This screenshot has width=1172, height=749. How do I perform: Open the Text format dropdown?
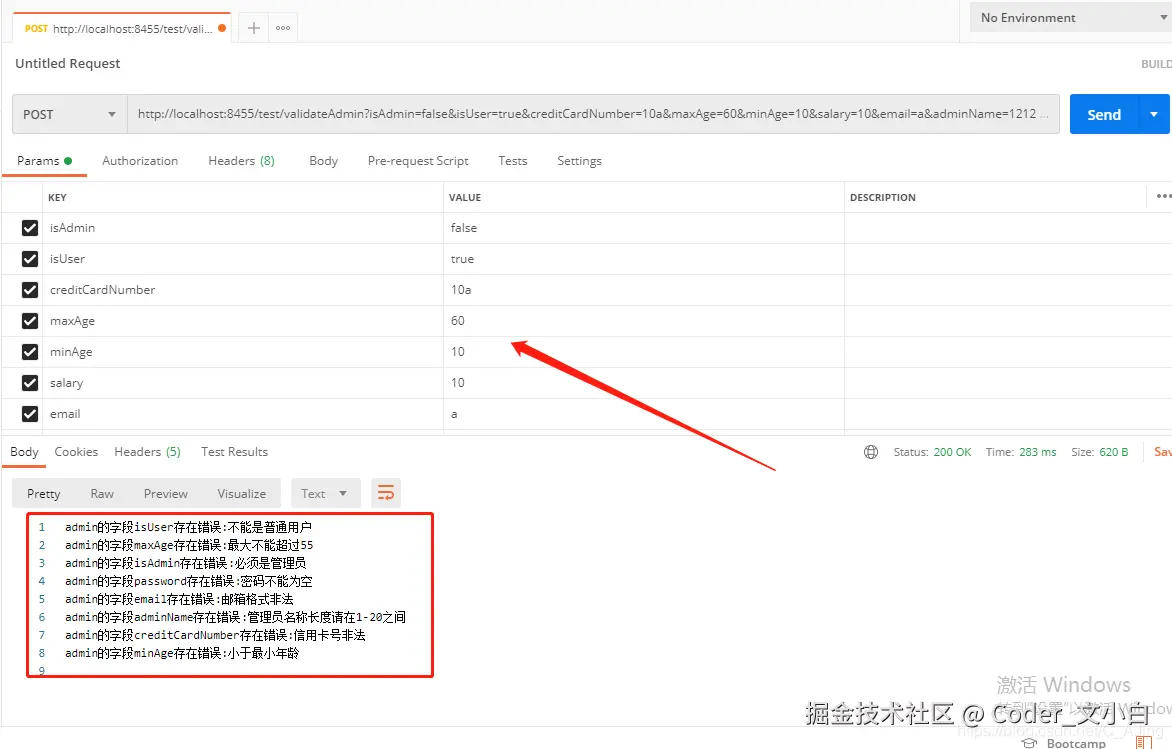coord(324,493)
